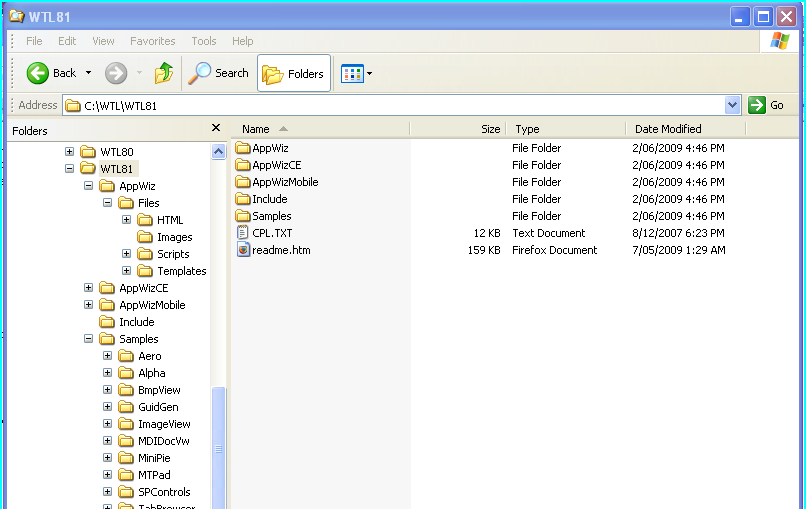Screen dimensions: 806x509
Task: Collapse the Samples tree node
Action: pos(88,338)
